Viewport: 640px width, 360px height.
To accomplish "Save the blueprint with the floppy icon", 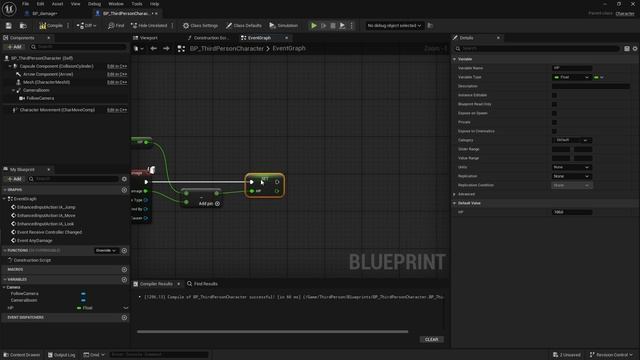I will tap(9, 26).
